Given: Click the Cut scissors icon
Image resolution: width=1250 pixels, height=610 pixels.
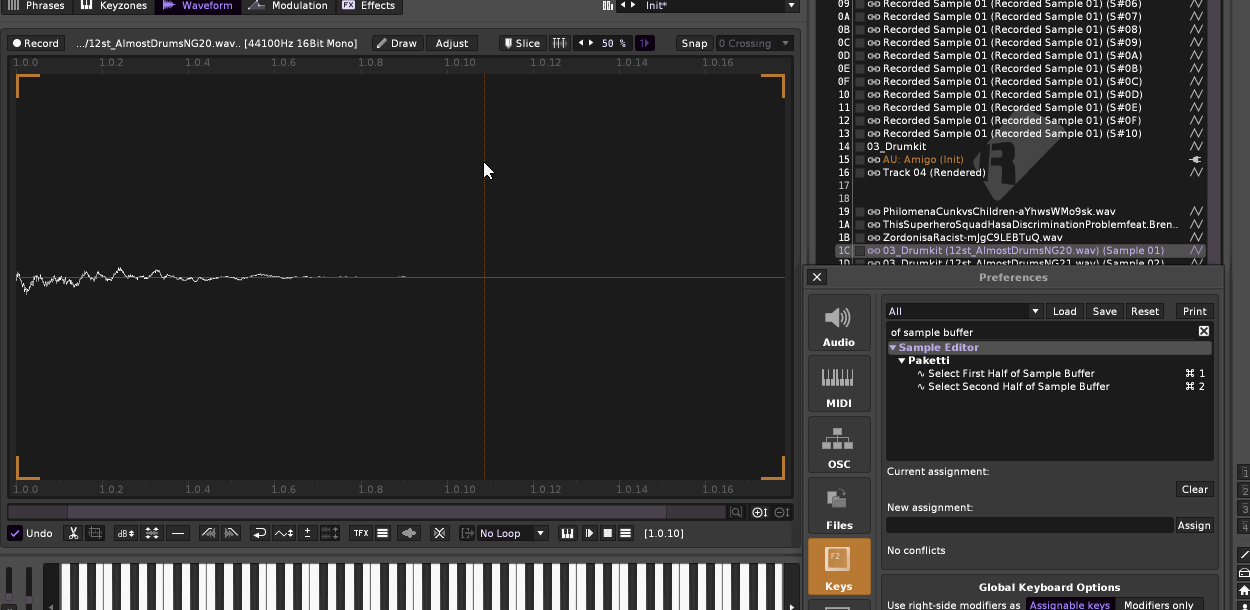Looking at the screenshot, I should [x=73, y=534].
